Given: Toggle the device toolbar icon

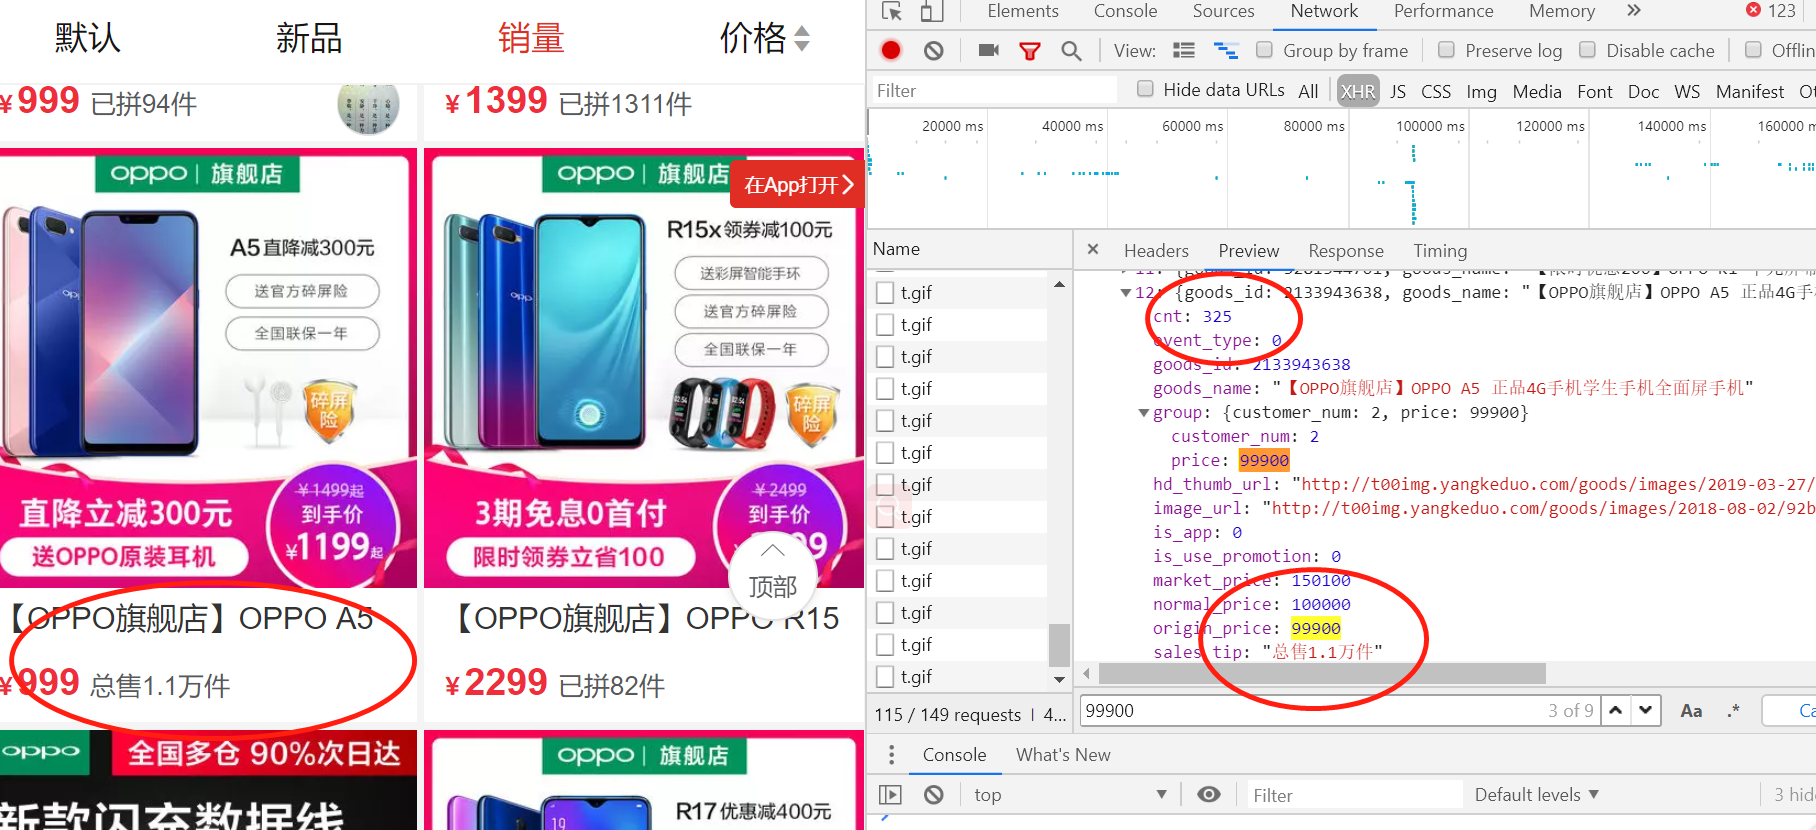Looking at the screenshot, I should click(x=931, y=11).
